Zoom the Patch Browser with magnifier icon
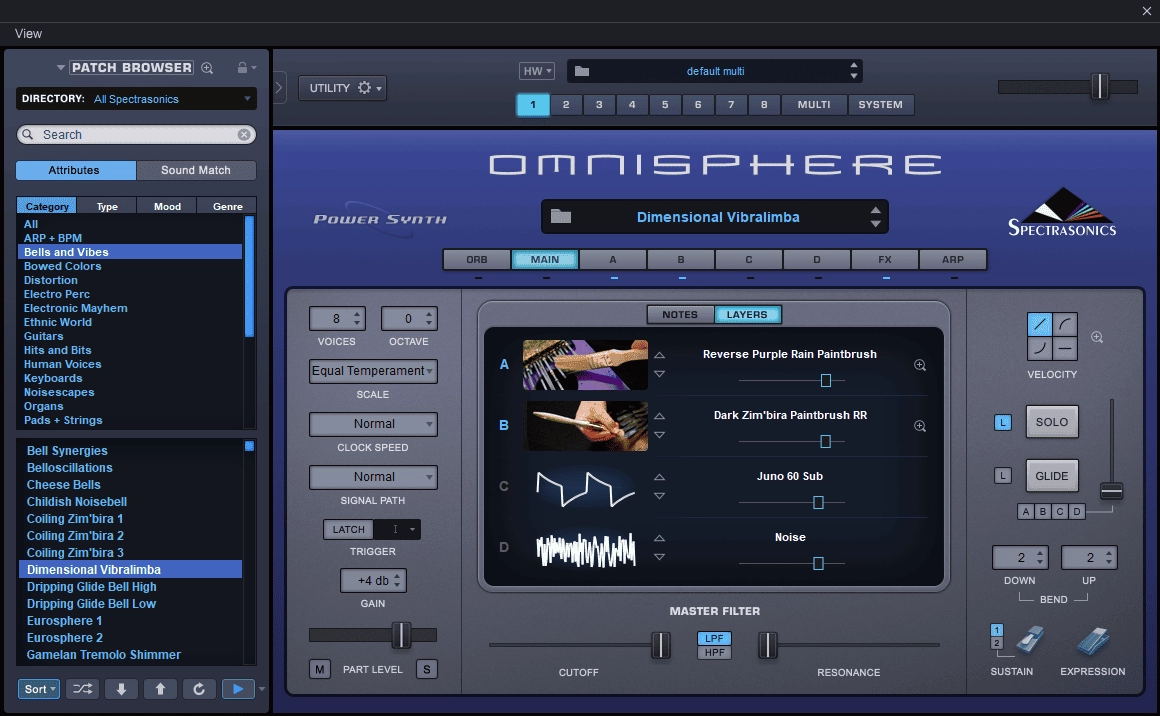The height and width of the screenshot is (716, 1160). (x=207, y=68)
